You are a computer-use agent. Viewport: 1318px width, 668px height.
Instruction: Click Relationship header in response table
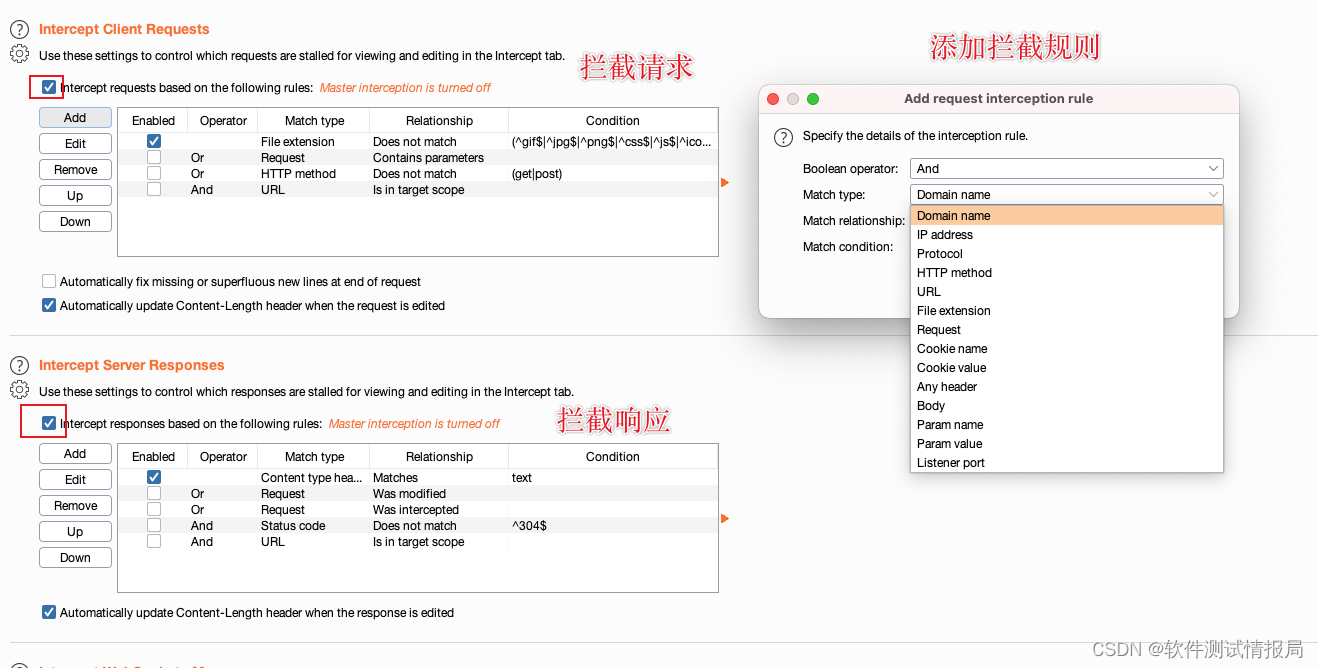(x=440, y=457)
